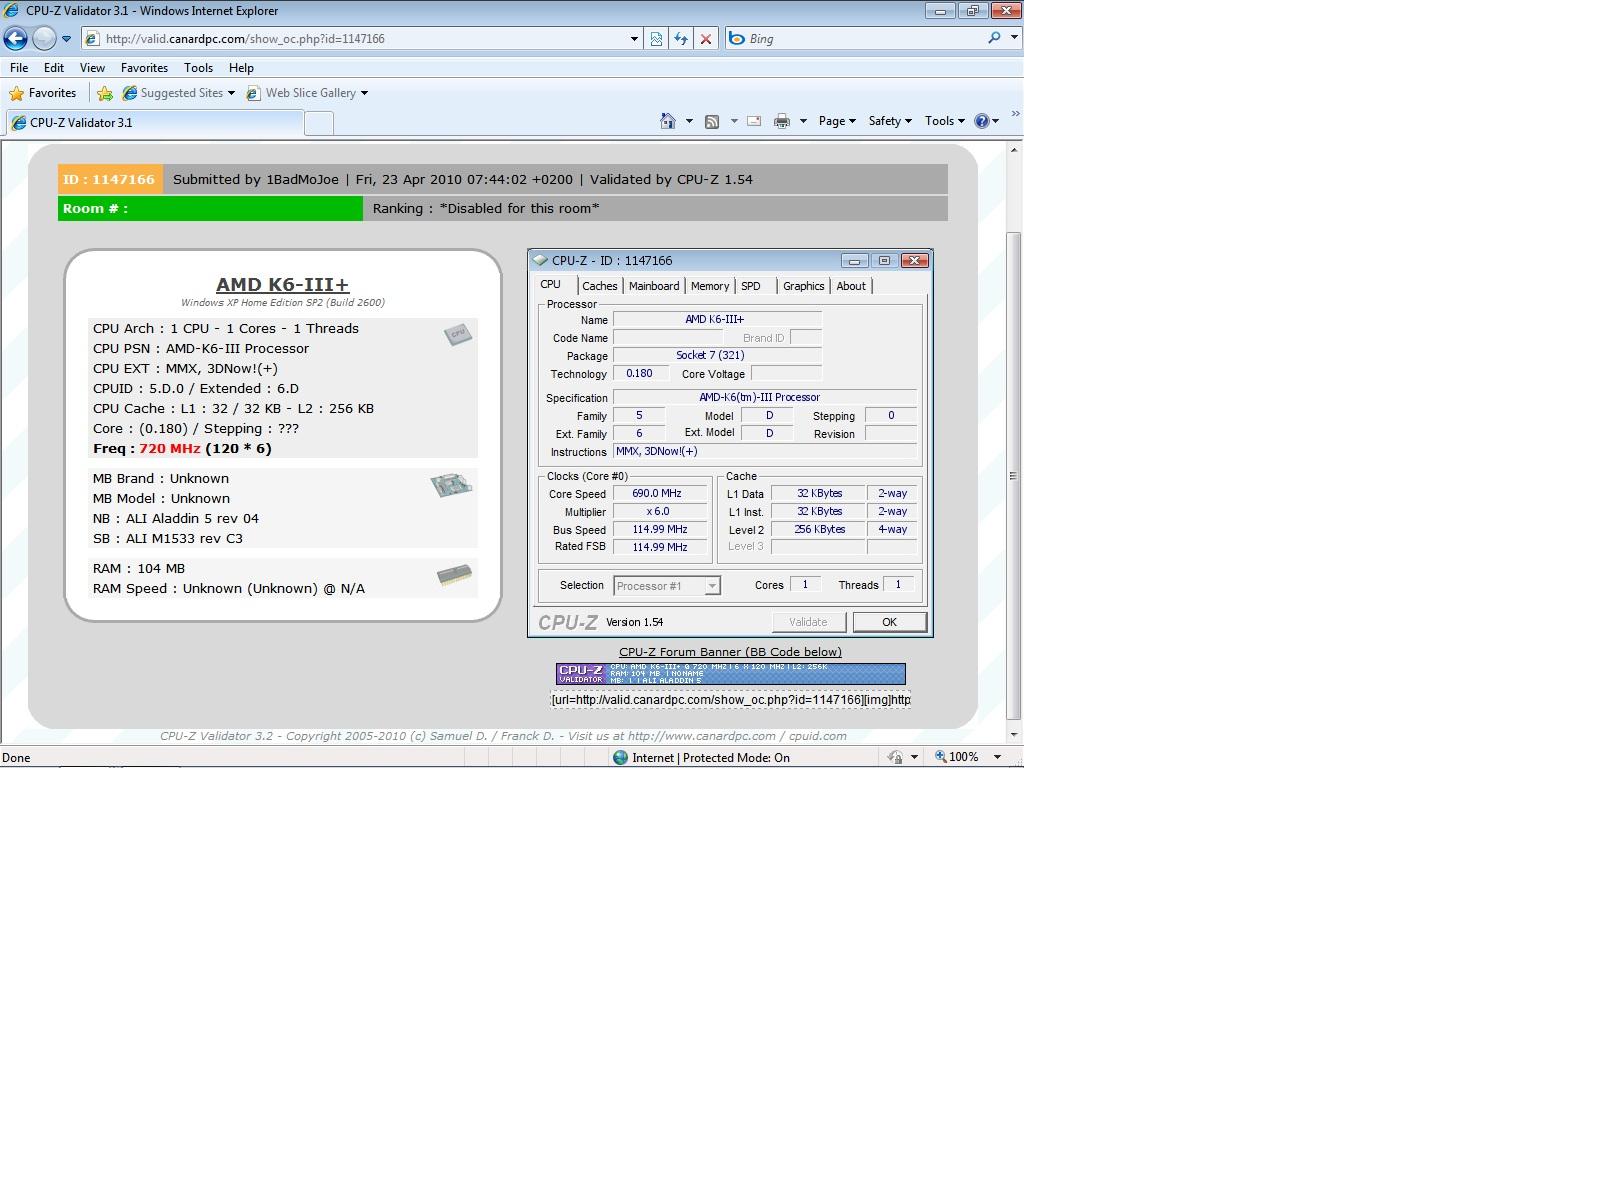
Task: Click the OK button in CPU-Z
Action: (x=889, y=622)
